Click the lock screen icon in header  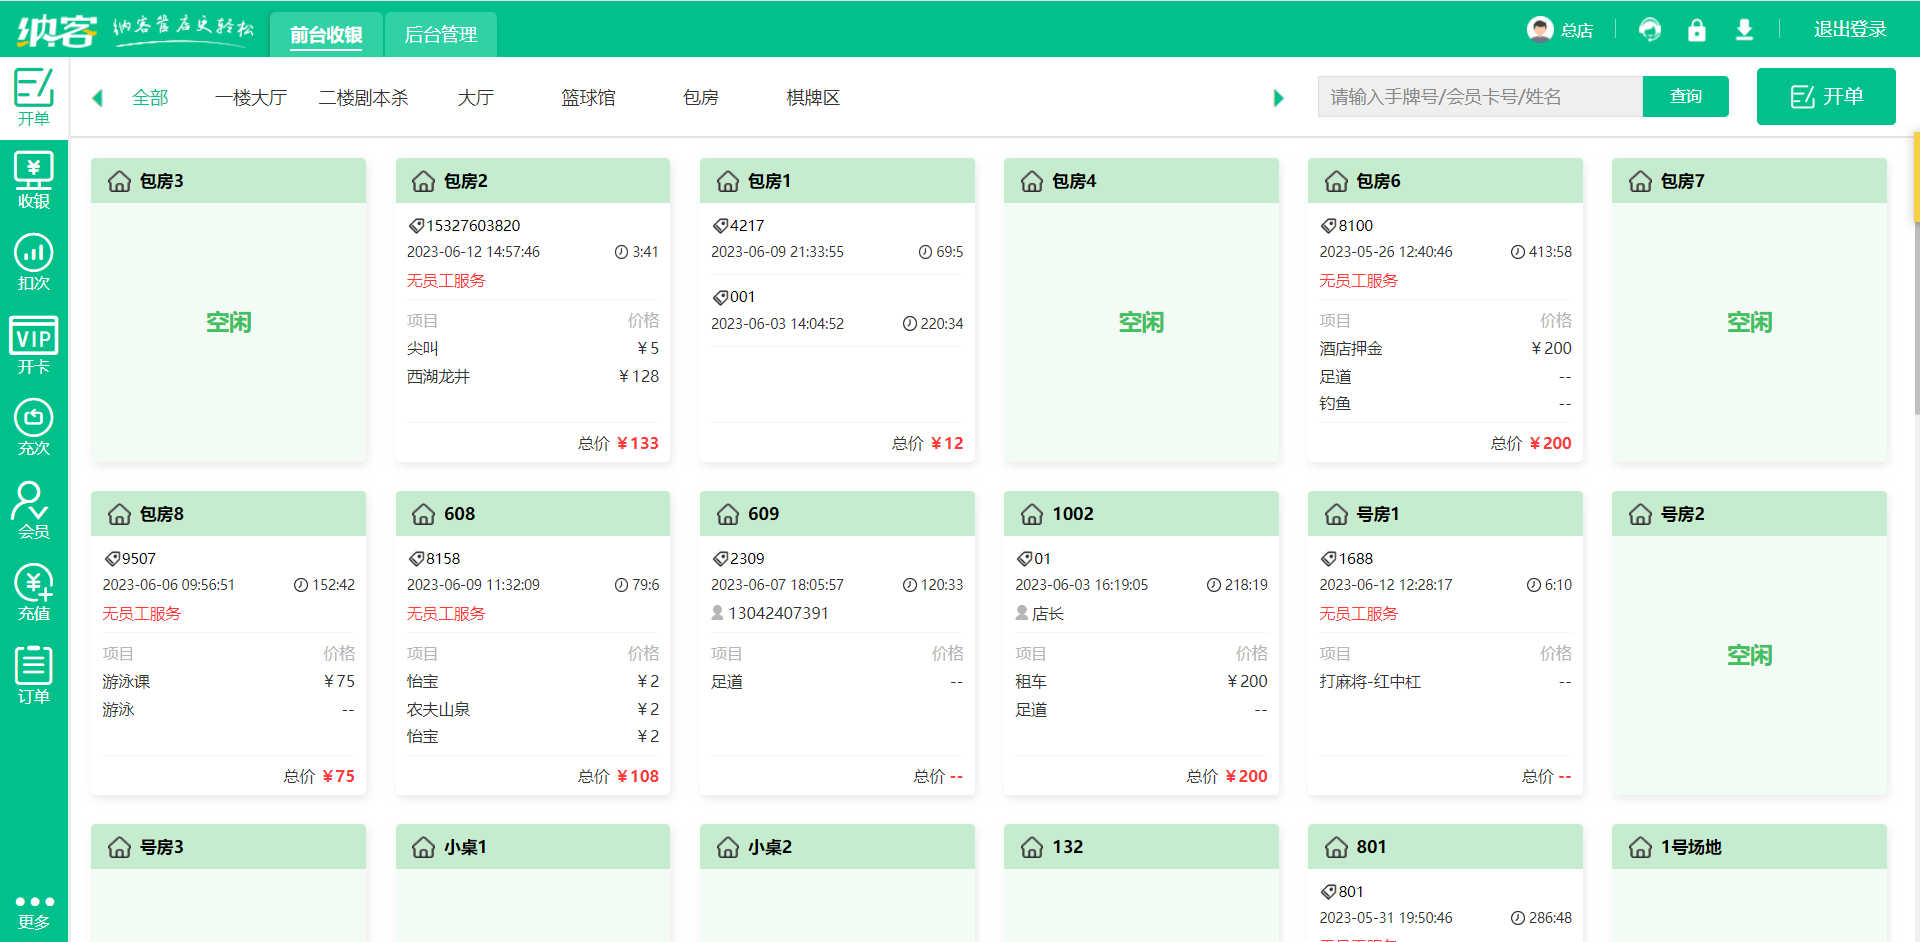tap(1696, 30)
